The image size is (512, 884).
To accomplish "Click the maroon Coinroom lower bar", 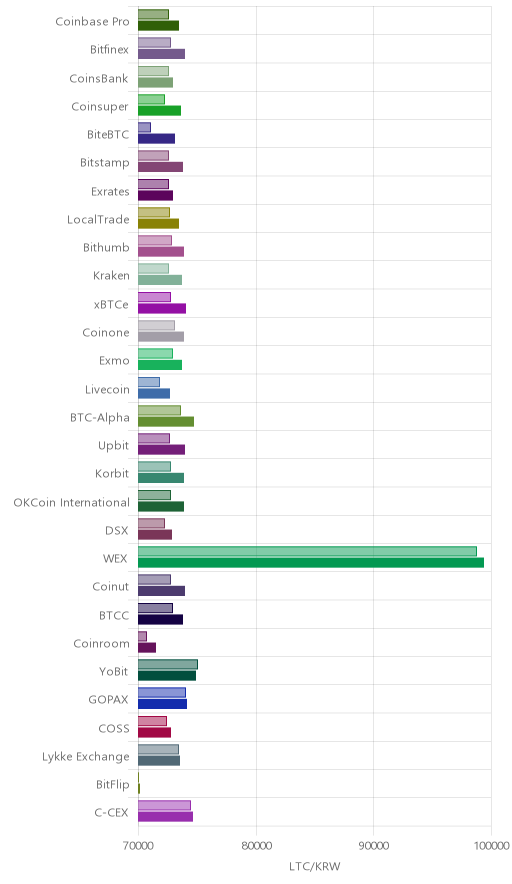I will 147,648.
